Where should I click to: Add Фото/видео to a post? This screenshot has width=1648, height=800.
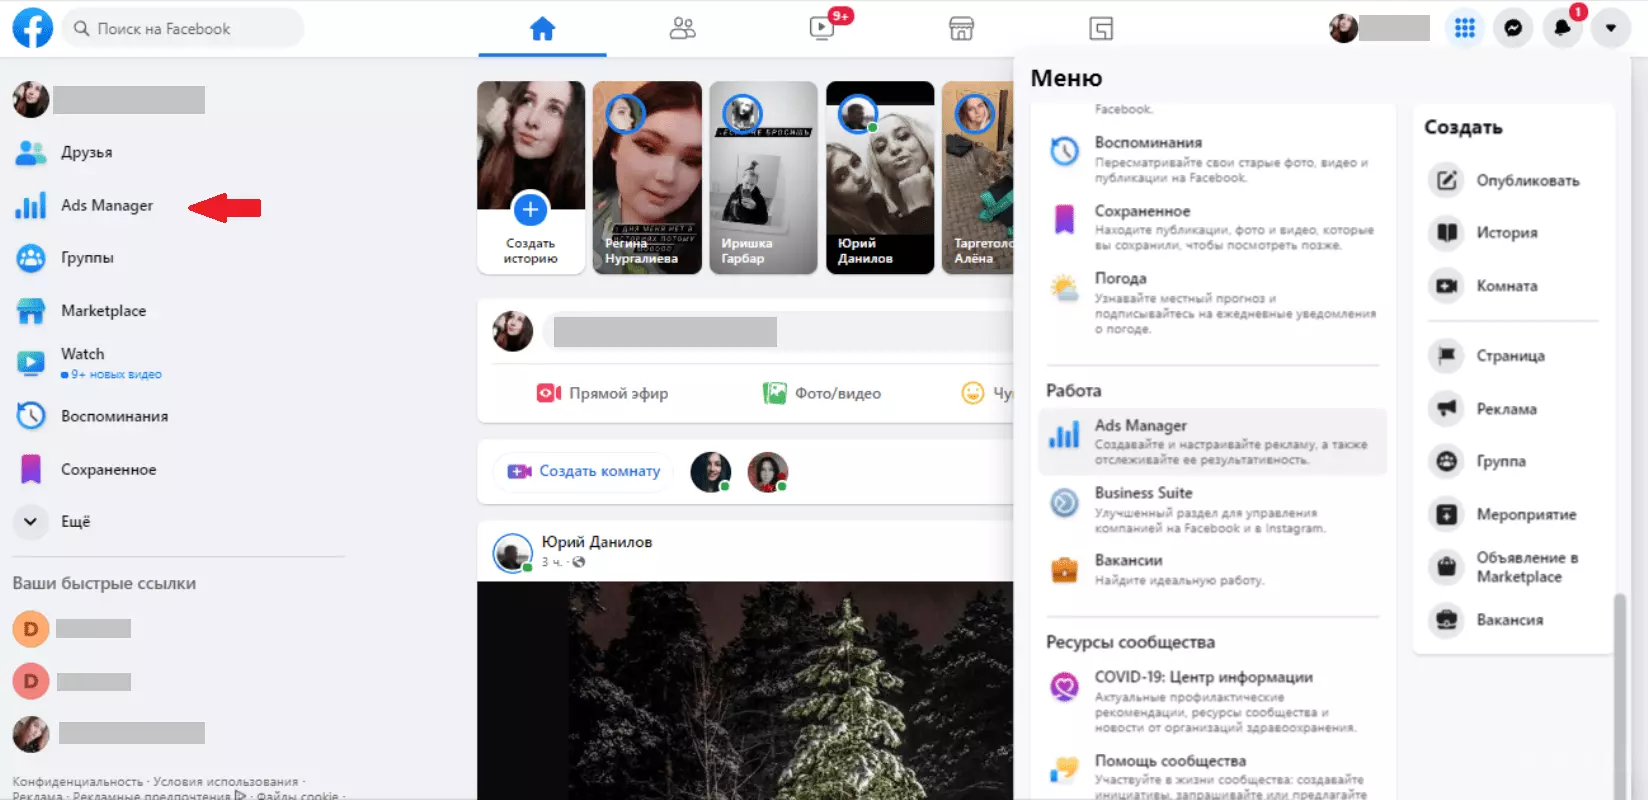822,393
